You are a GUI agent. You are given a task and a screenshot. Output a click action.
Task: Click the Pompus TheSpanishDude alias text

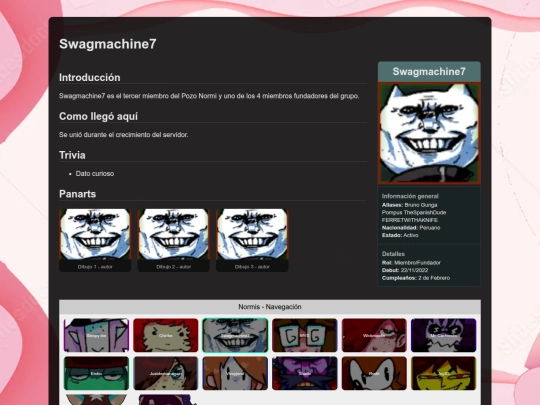coord(414,212)
